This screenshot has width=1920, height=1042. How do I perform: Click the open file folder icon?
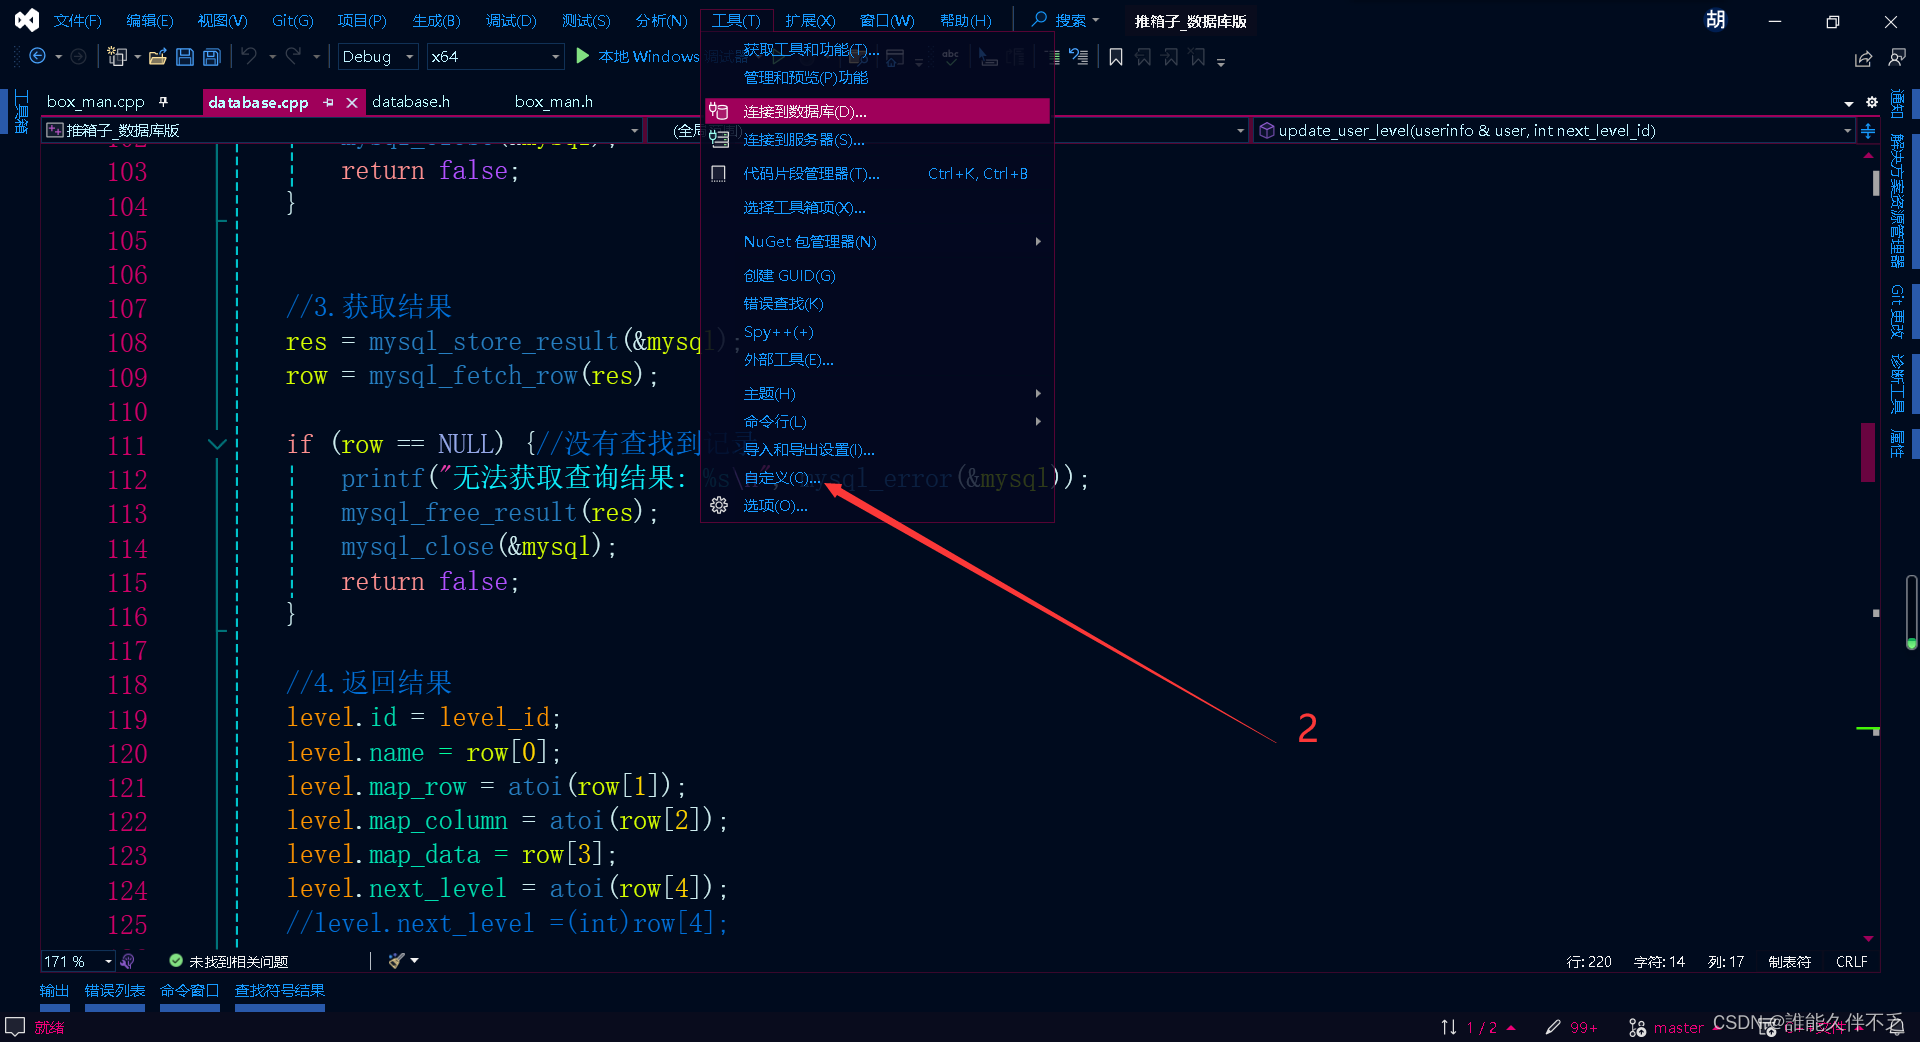click(157, 57)
